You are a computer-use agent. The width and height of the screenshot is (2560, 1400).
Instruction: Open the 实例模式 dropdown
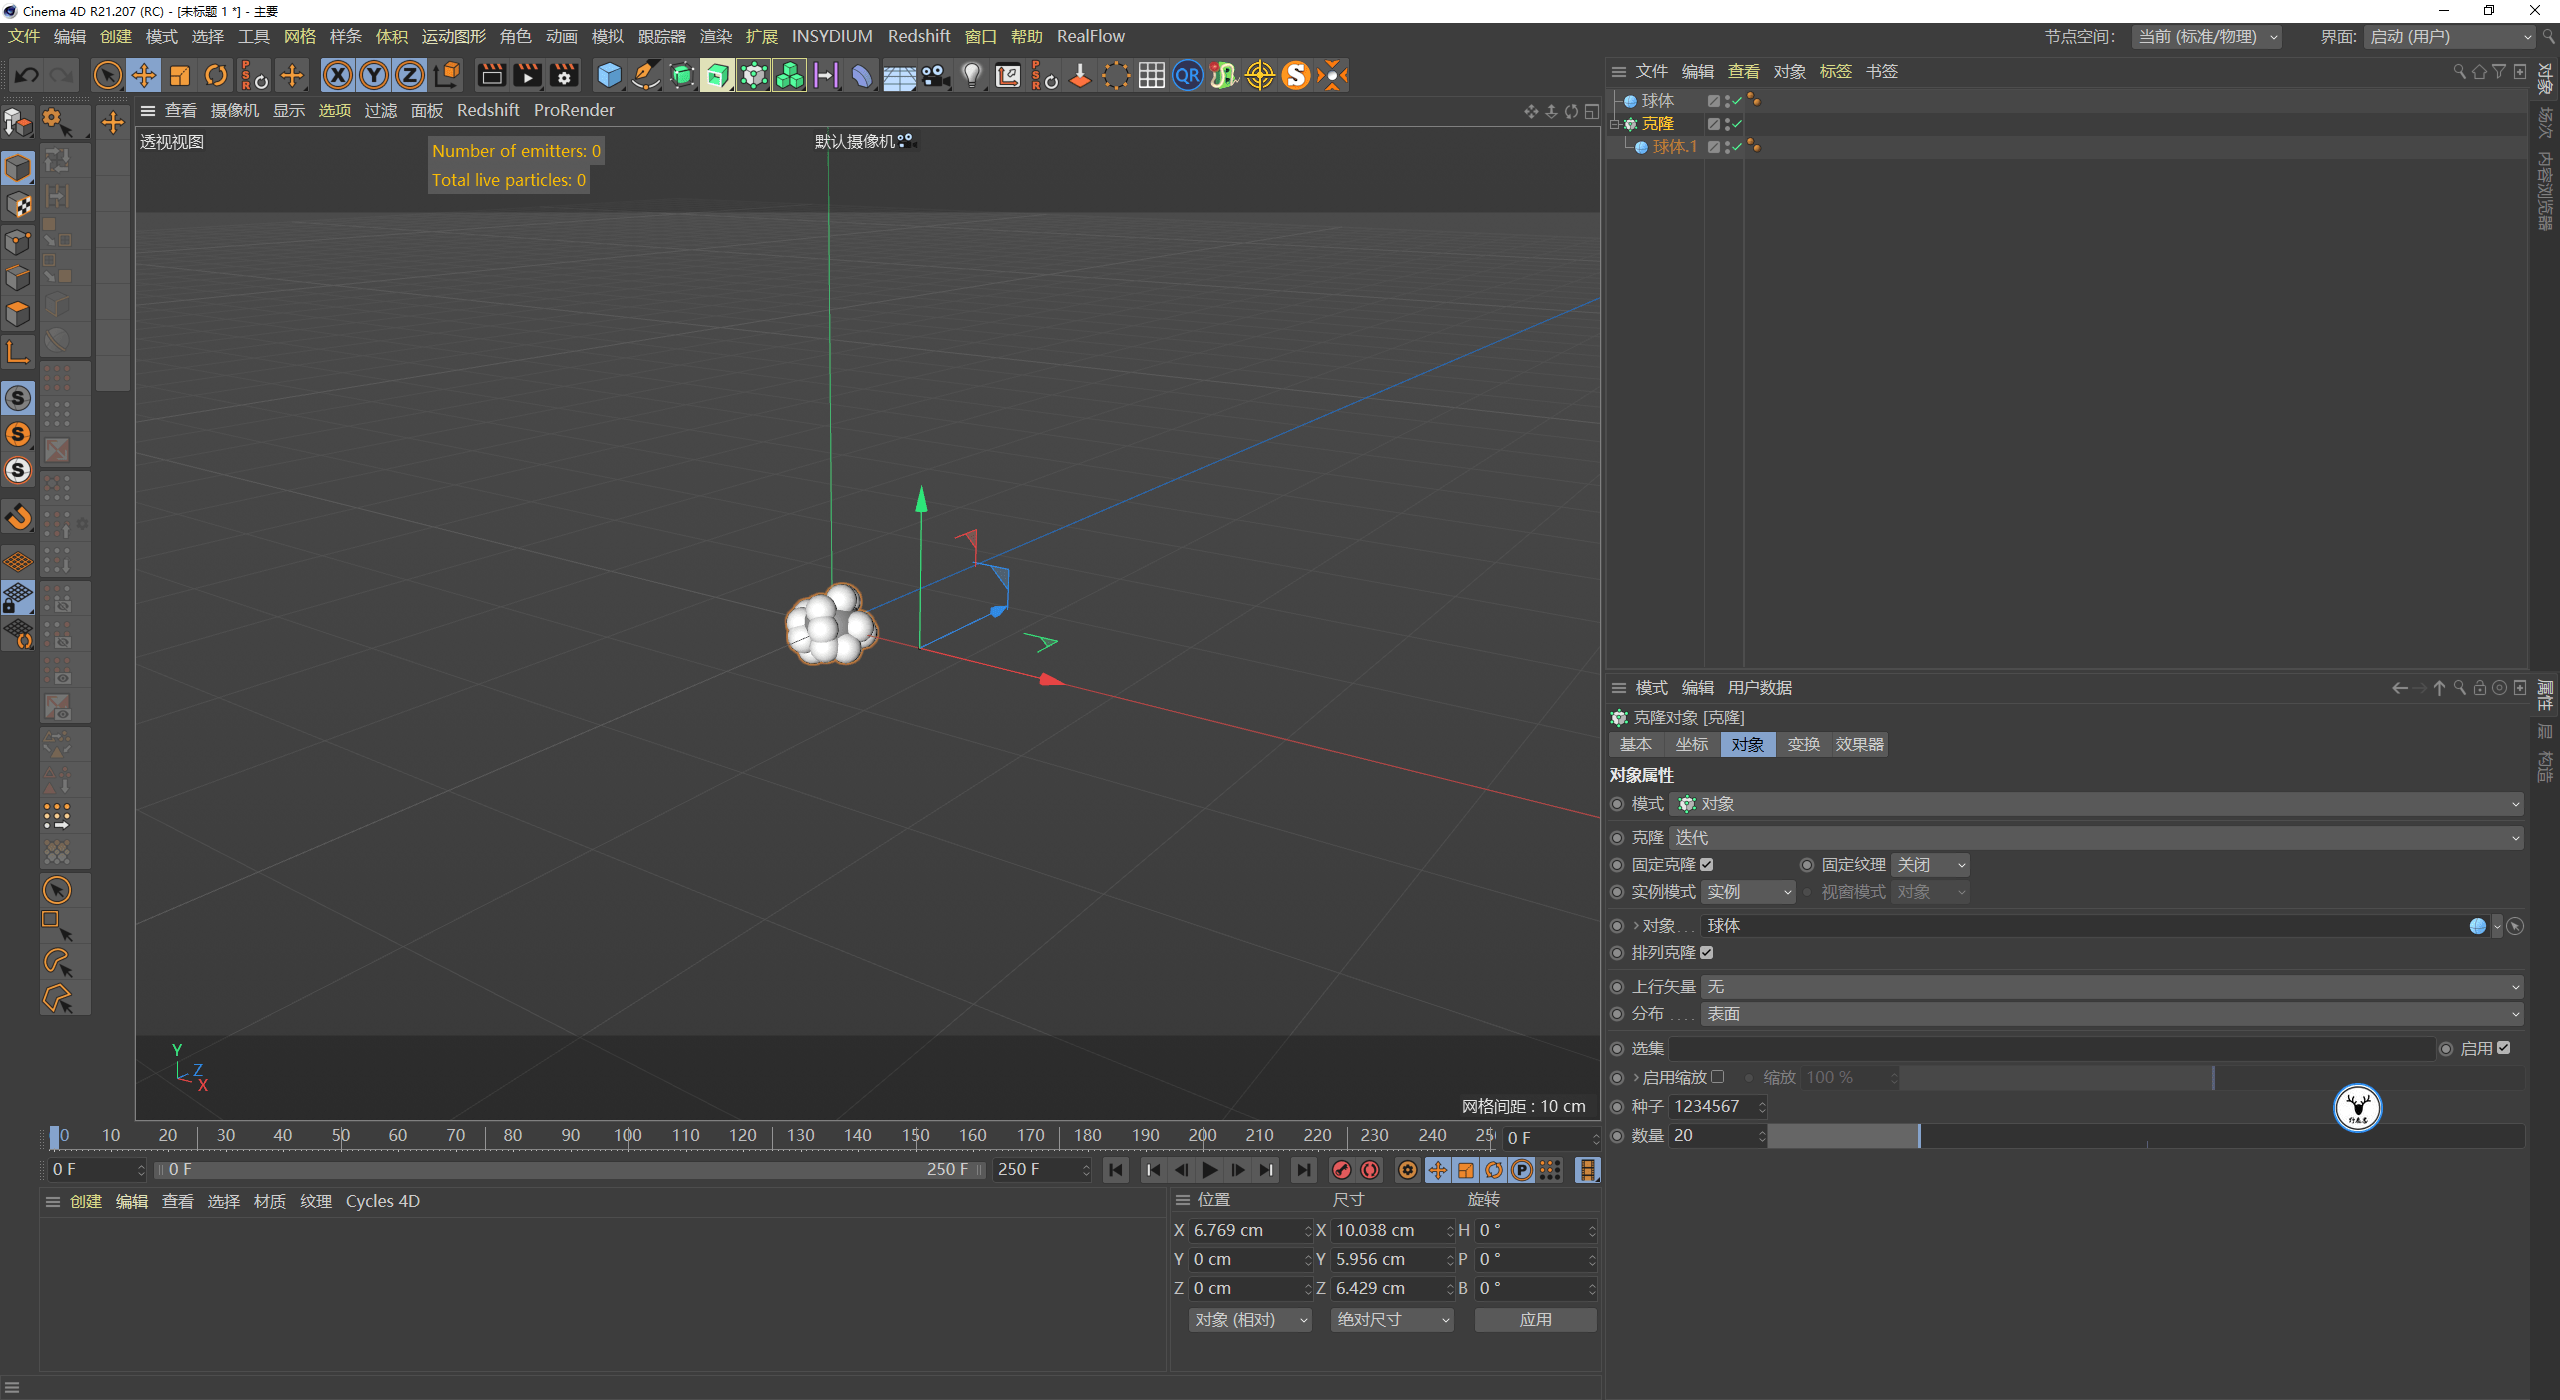pyautogui.click(x=1748, y=891)
